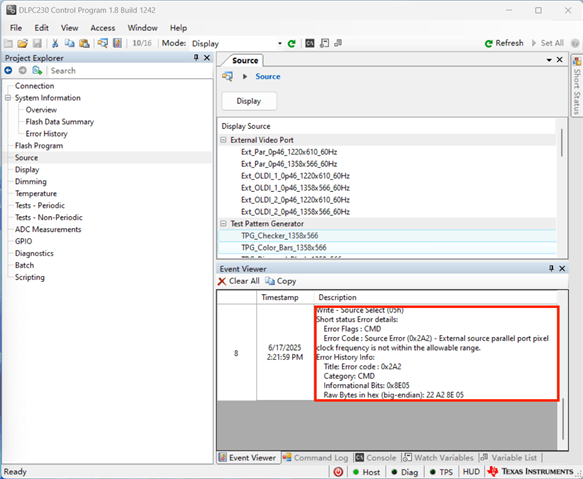
Task: Click the green refresh arrow beside Mode dropdown
Action: (x=292, y=44)
